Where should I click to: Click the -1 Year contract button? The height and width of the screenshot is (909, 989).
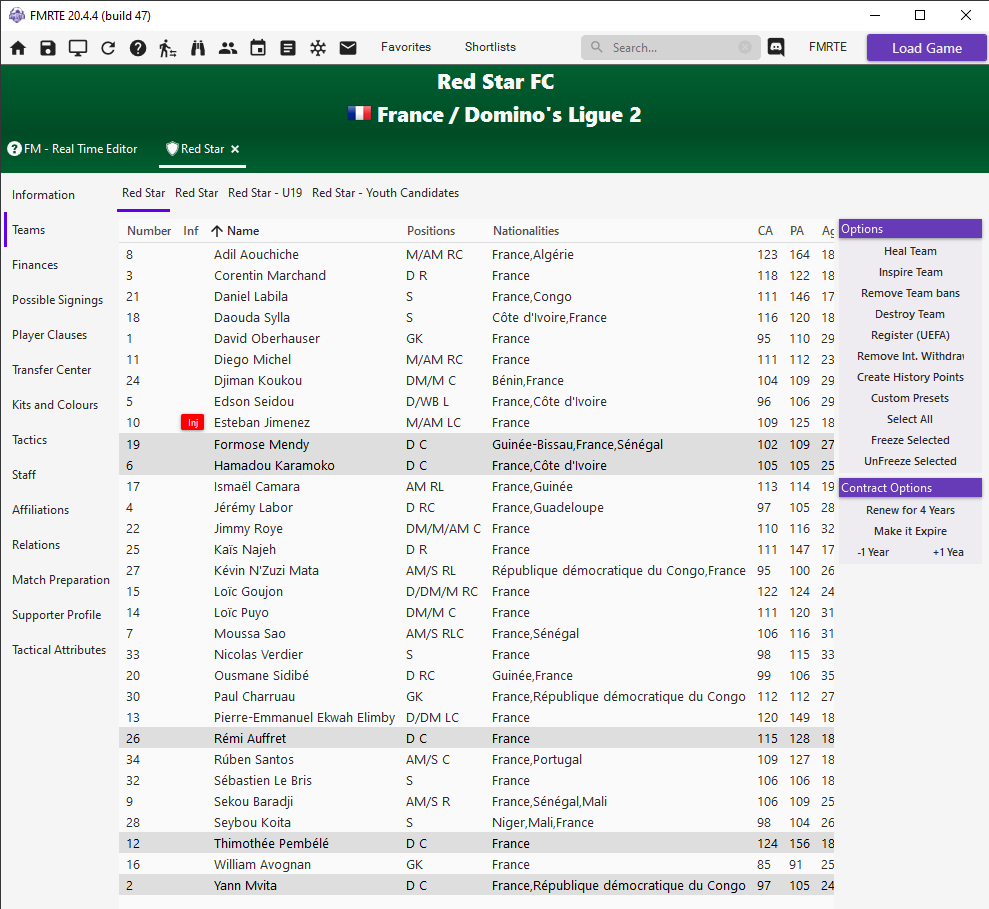[873, 552]
